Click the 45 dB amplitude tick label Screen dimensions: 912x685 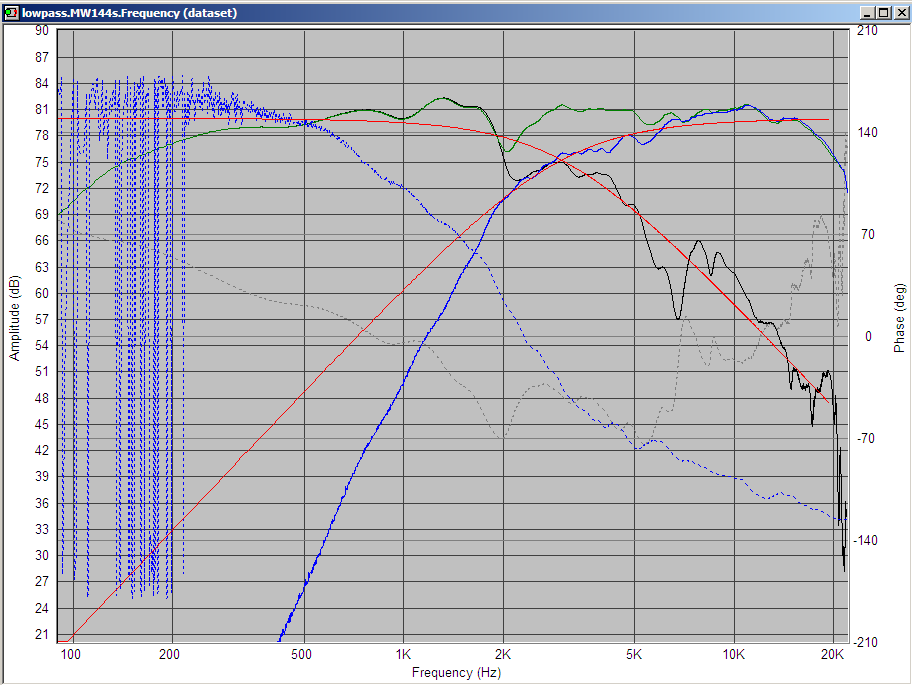coord(42,424)
